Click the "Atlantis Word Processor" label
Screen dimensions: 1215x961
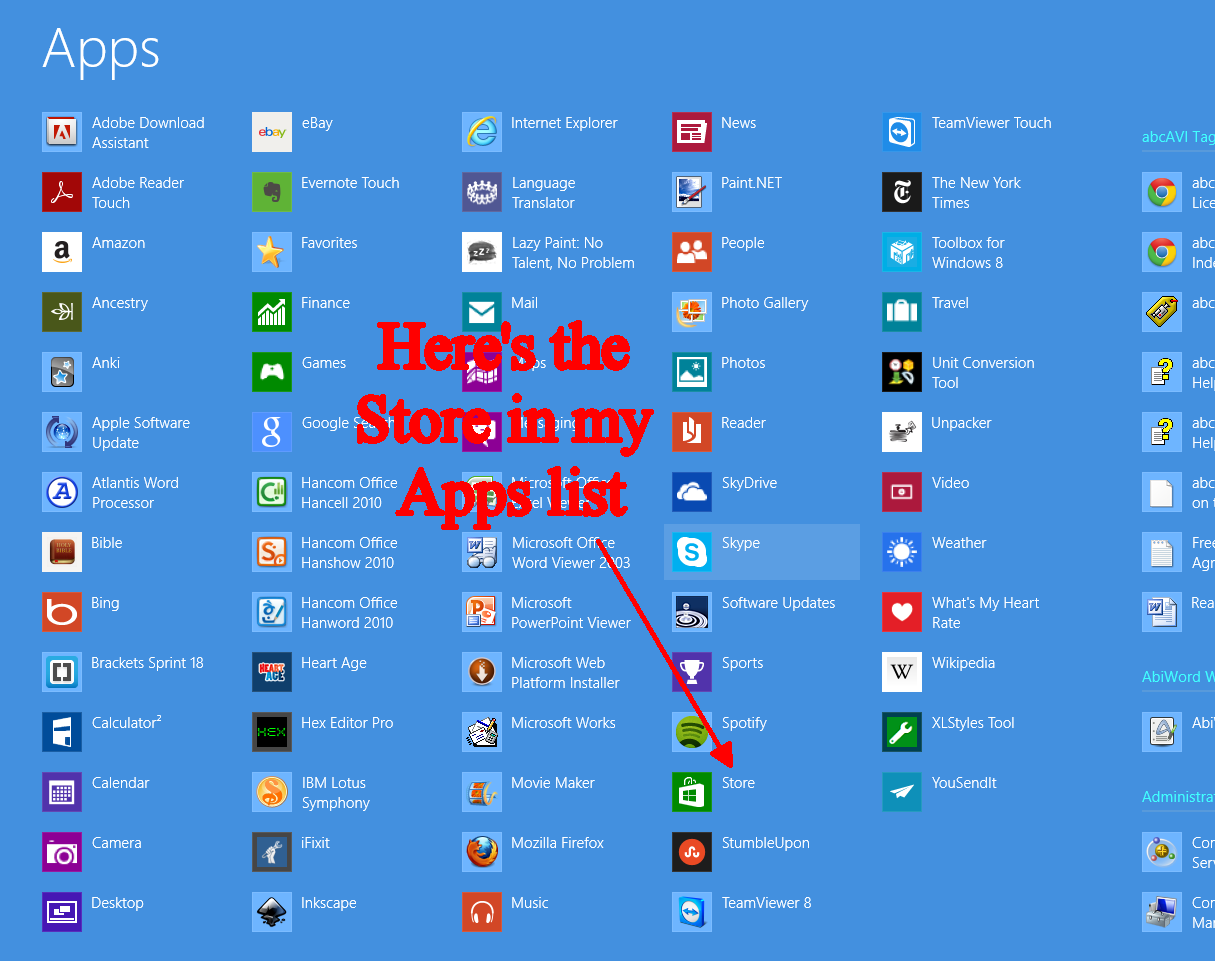pyautogui.click(x=135, y=493)
